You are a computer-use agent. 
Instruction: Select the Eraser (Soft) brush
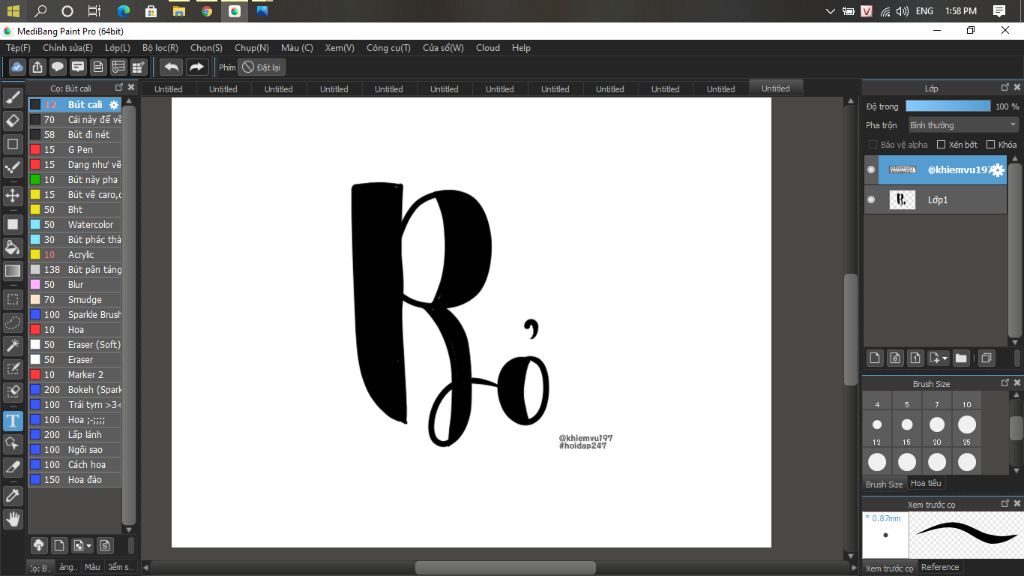pos(75,345)
